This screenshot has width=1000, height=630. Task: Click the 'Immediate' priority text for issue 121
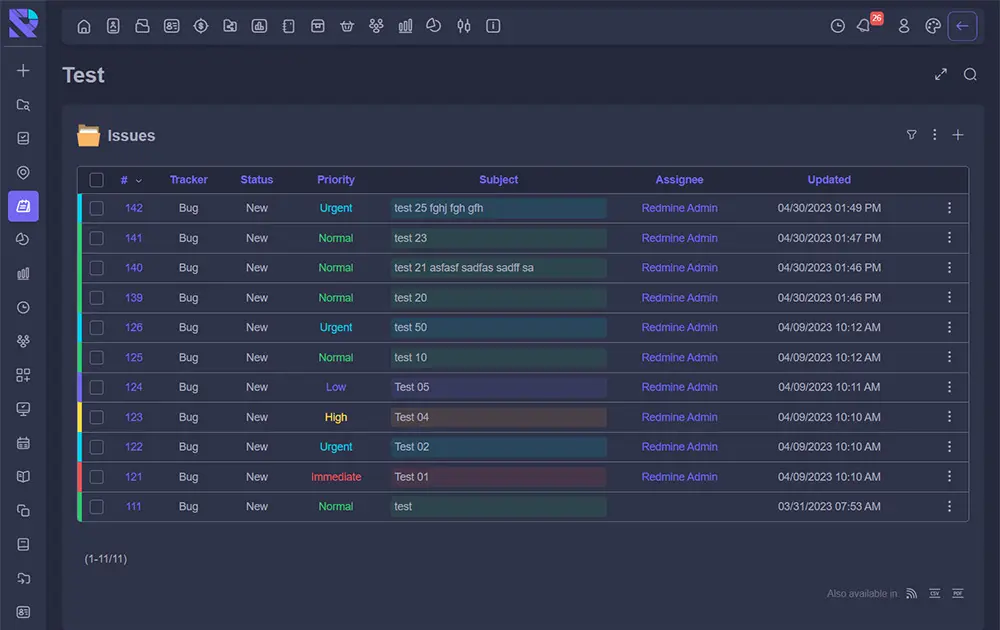pos(336,476)
